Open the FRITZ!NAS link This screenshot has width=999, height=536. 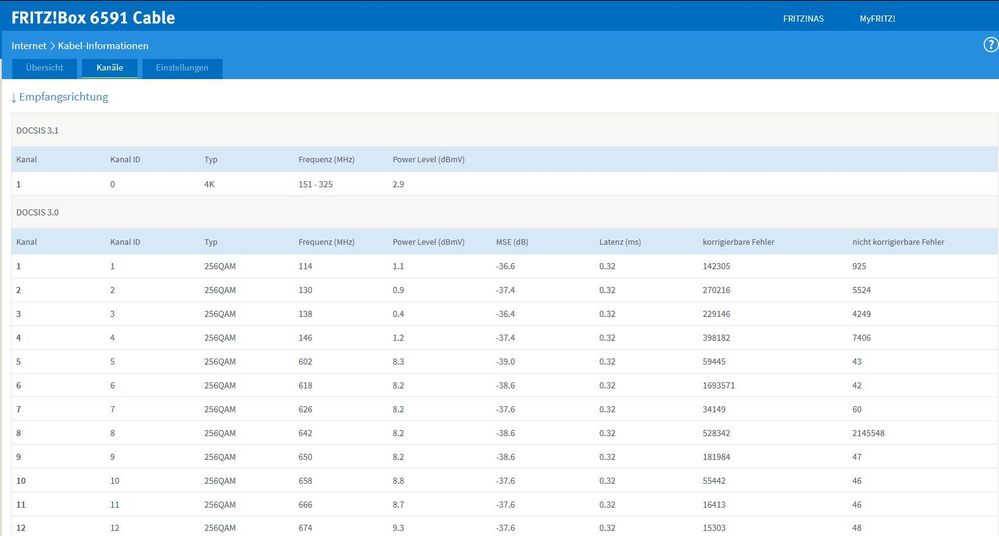(x=803, y=18)
